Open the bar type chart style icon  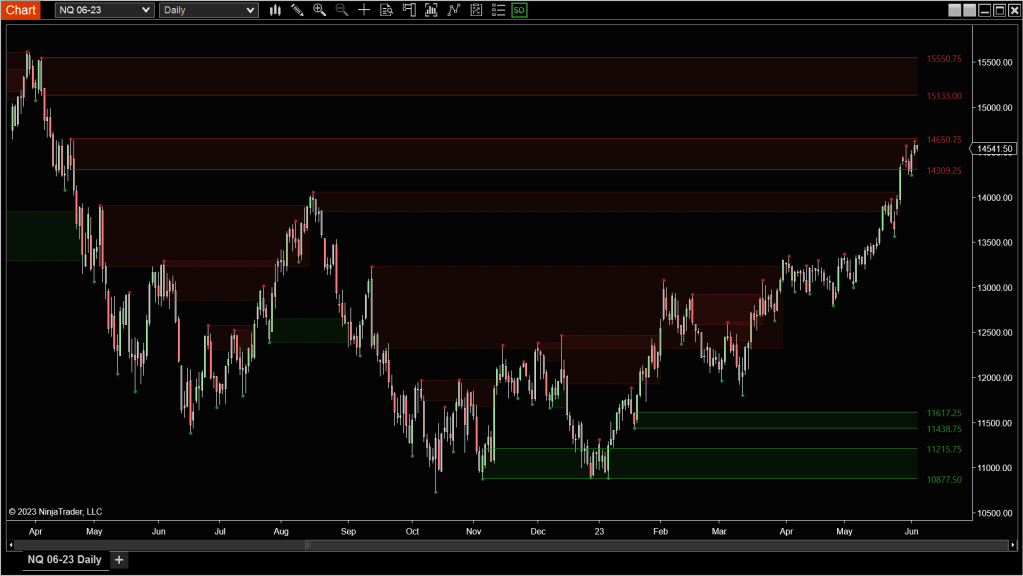[x=275, y=10]
